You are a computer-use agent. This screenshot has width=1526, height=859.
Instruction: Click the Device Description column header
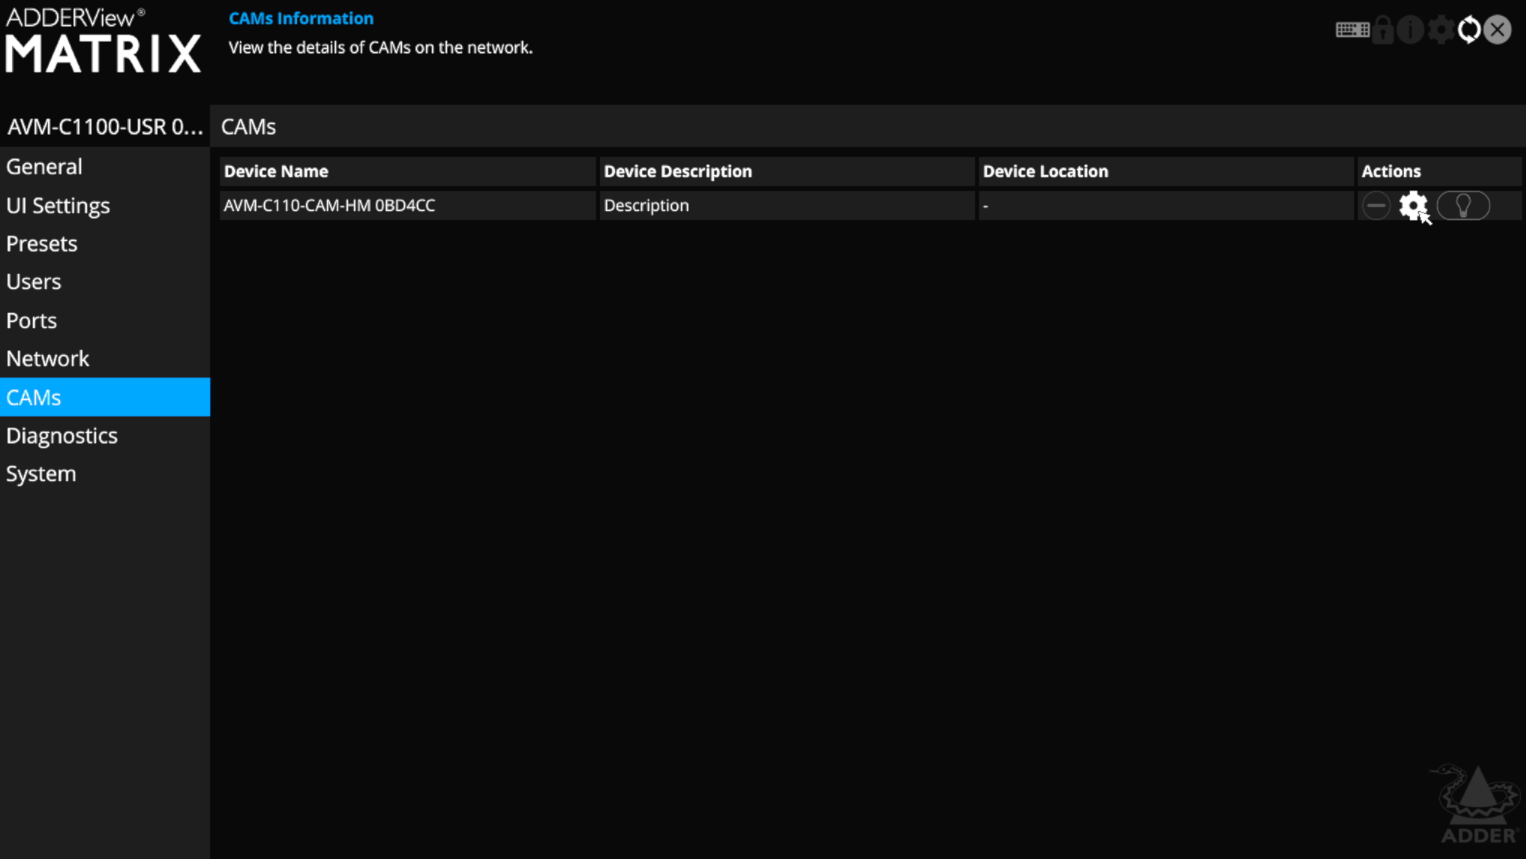click(x=787, y=171)
